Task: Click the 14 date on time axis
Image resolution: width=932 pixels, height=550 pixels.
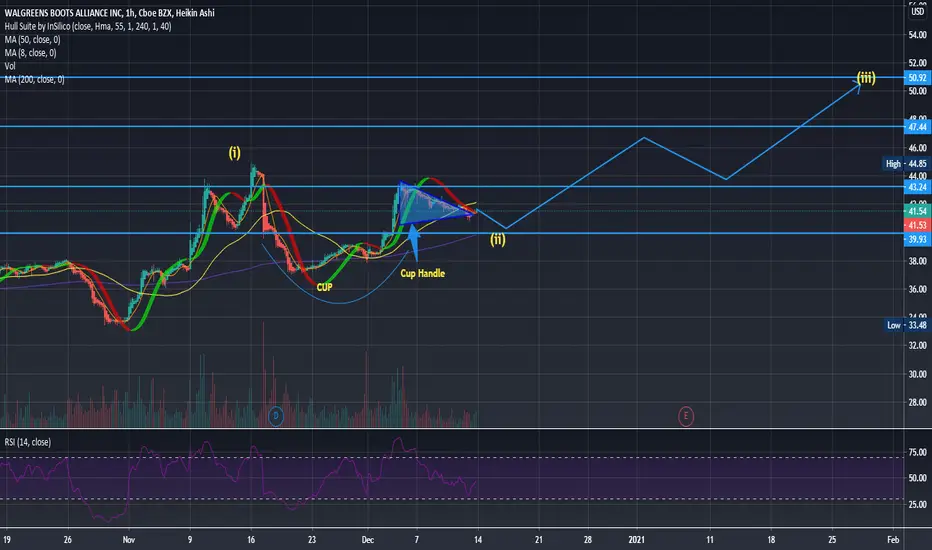Action: (x=478, y=540)
